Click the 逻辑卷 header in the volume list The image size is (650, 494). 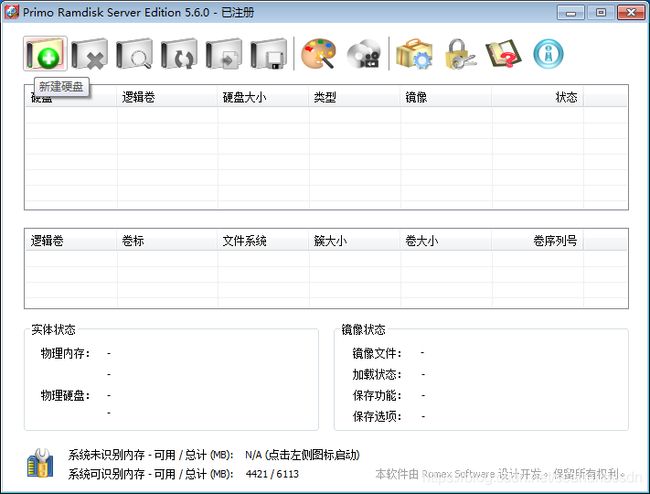[x=71, y=241]
